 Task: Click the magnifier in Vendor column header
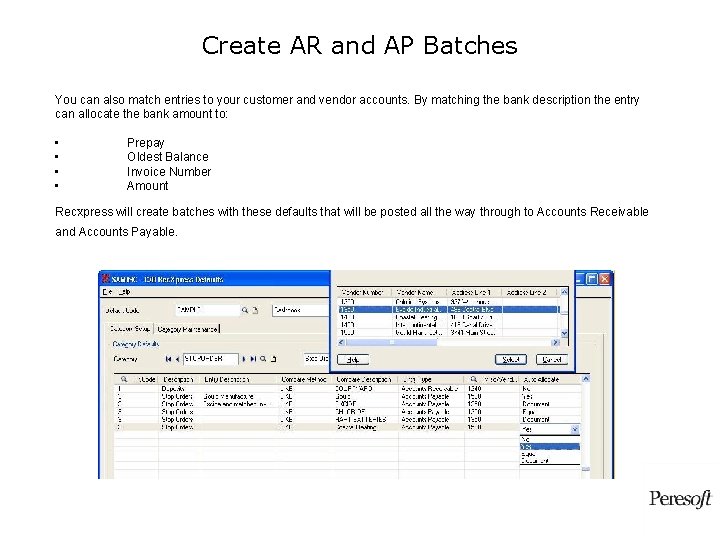pos(473,379)
